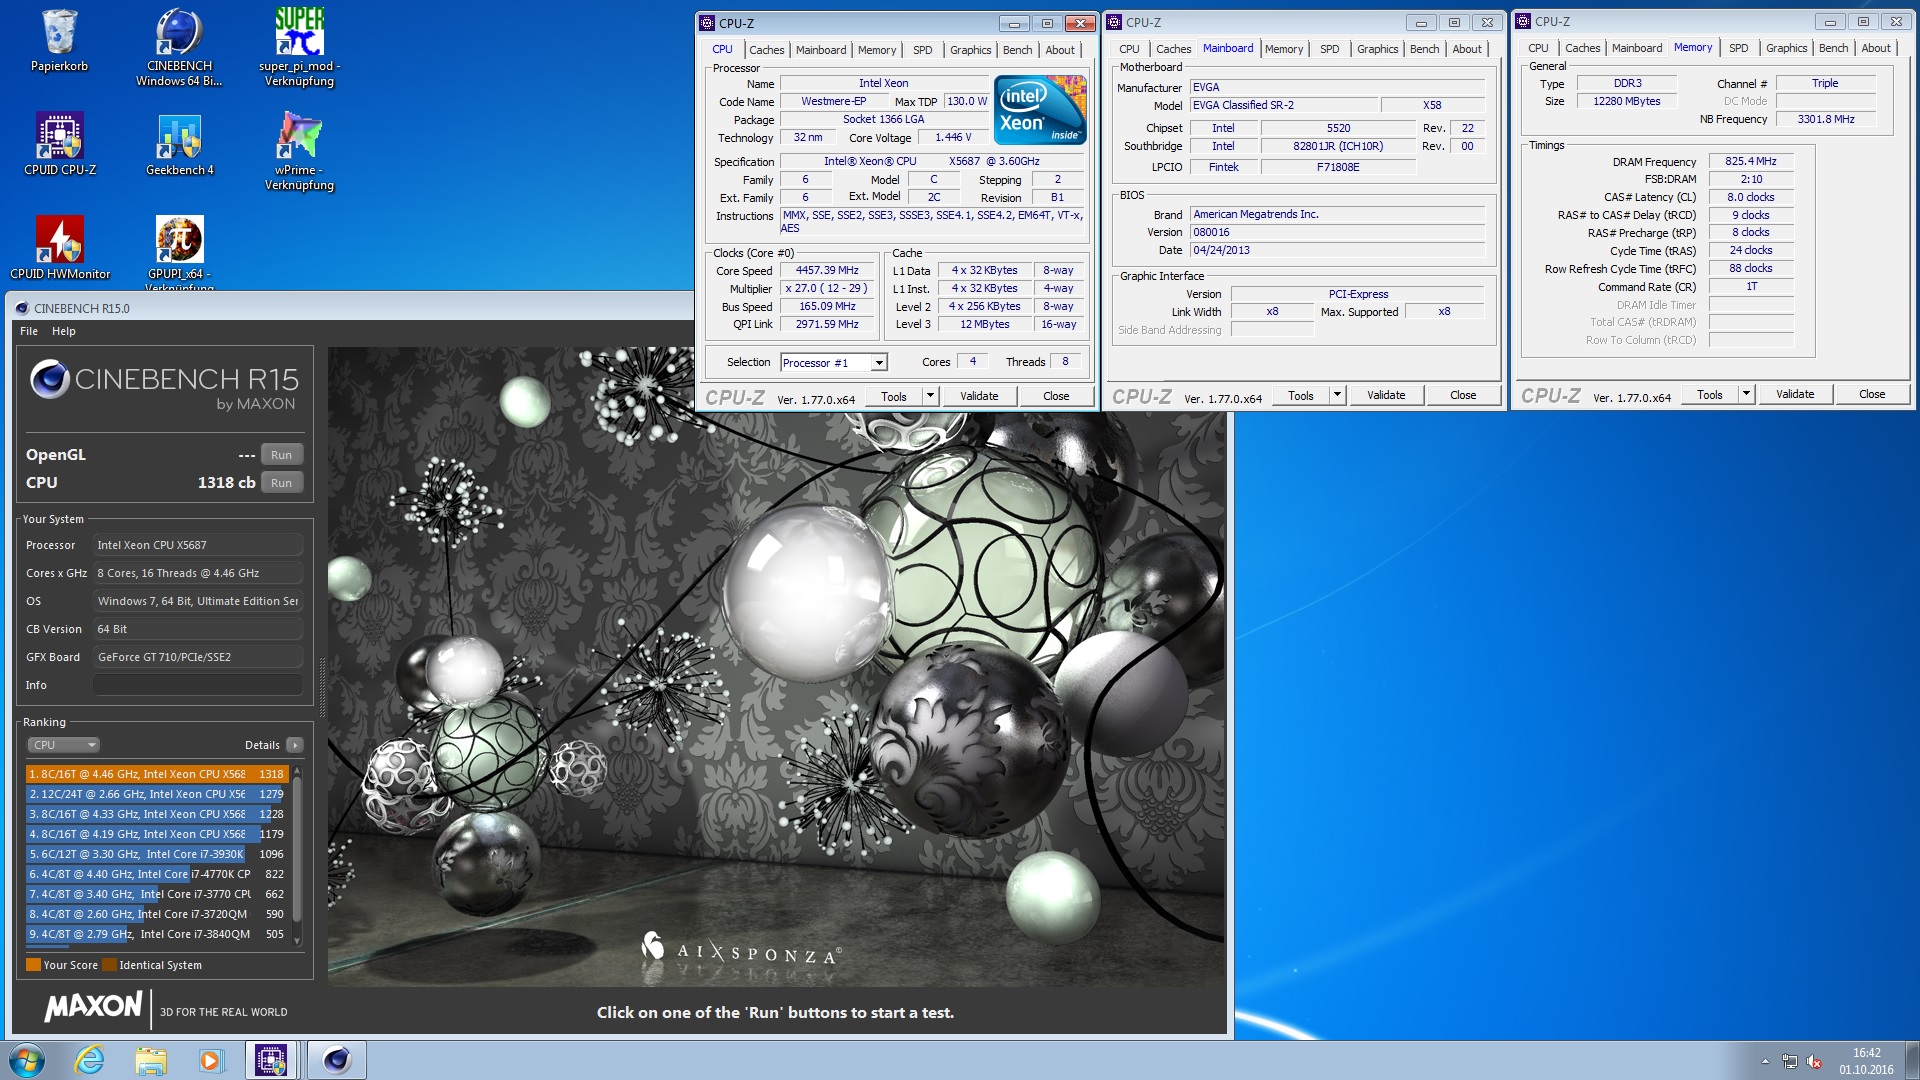Switch to Cinebench via taskbar icon
Image resolution: width=1920 pixels, height=1080 pixels.
click(x=337, y=1060)
